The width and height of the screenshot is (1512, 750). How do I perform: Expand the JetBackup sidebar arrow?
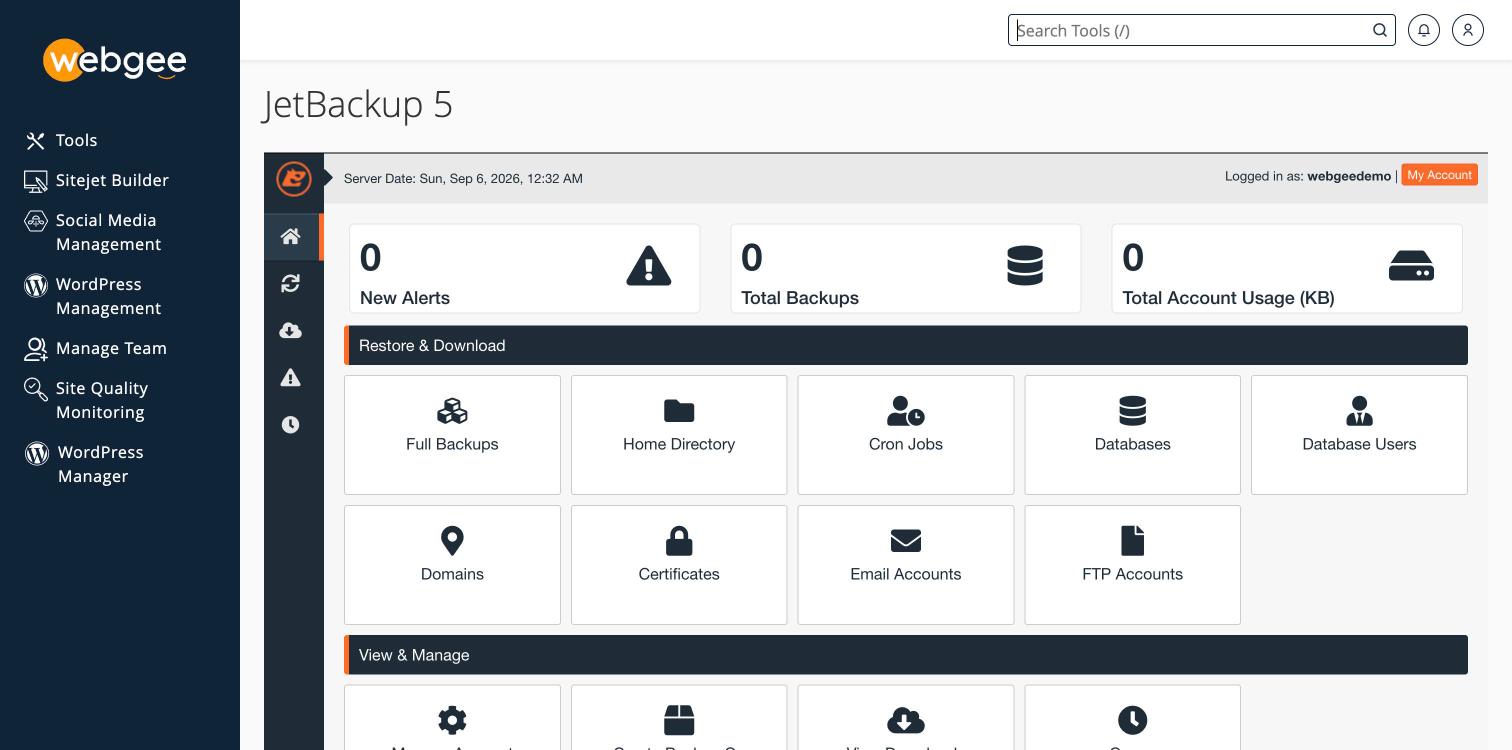[x=328, y=178]
